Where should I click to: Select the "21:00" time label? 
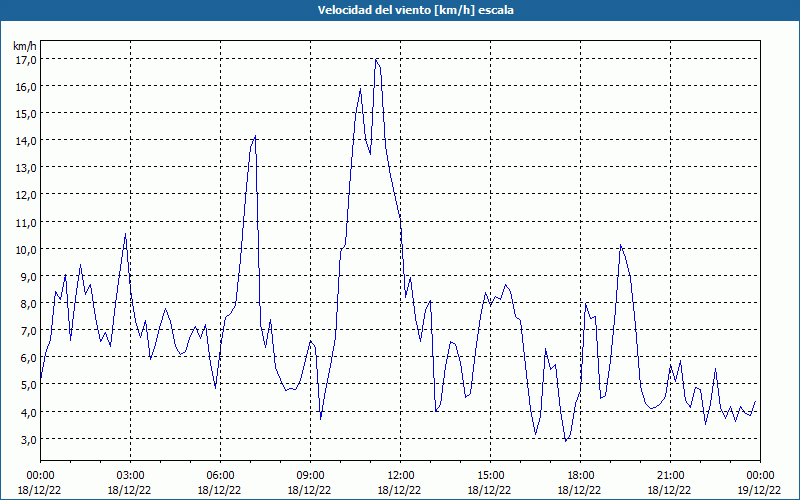coord(670,476)
